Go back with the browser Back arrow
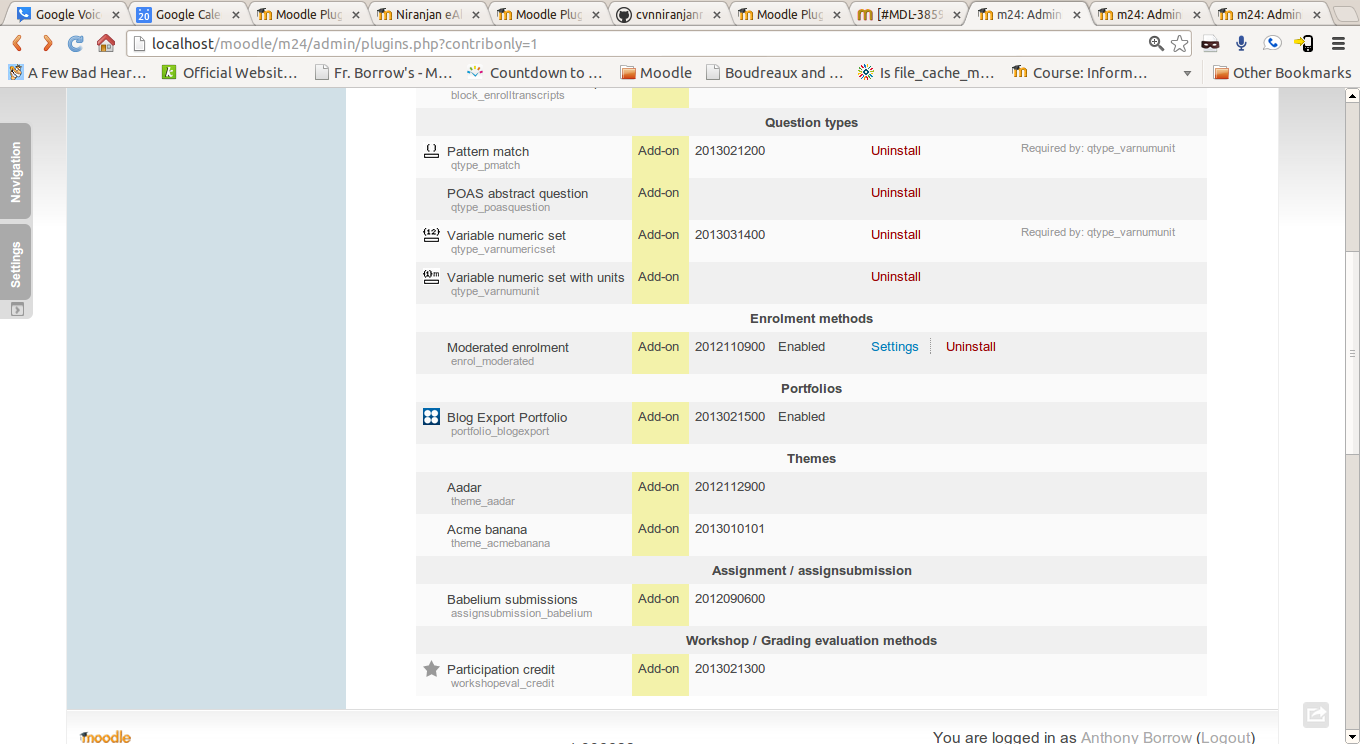 [x=17, y=44]
